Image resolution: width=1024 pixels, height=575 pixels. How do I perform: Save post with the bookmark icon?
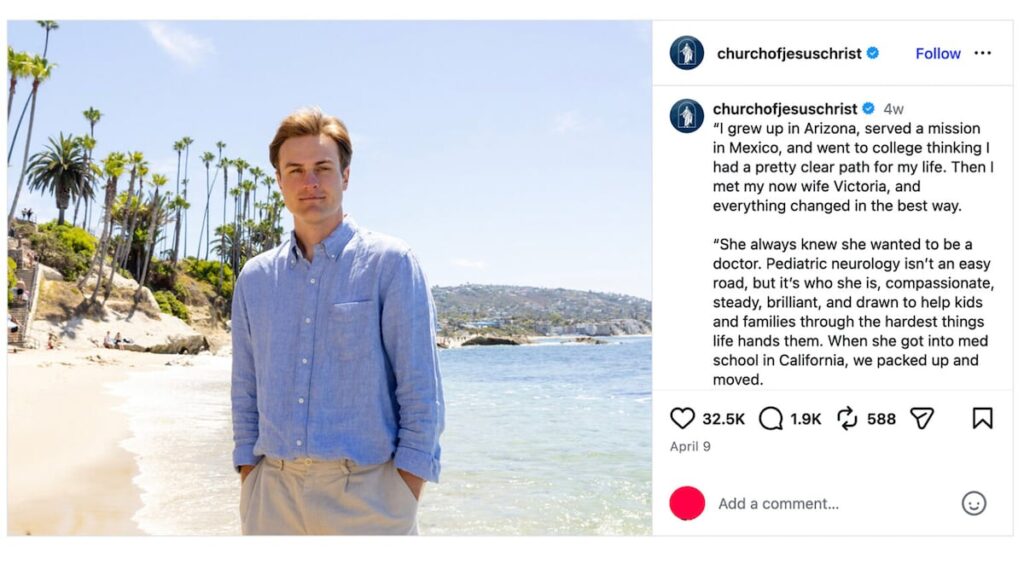tap(982, 418)
